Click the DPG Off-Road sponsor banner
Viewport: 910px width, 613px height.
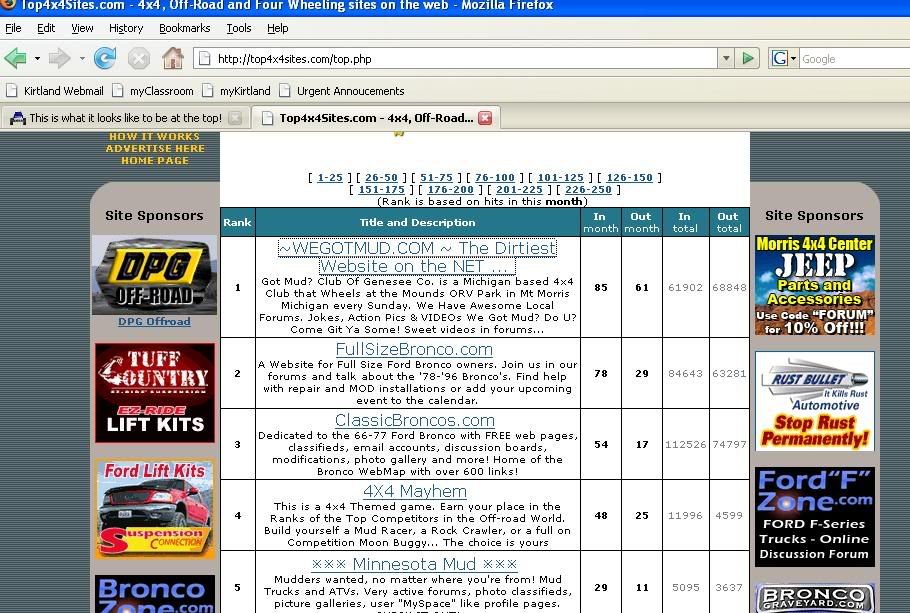154,275
